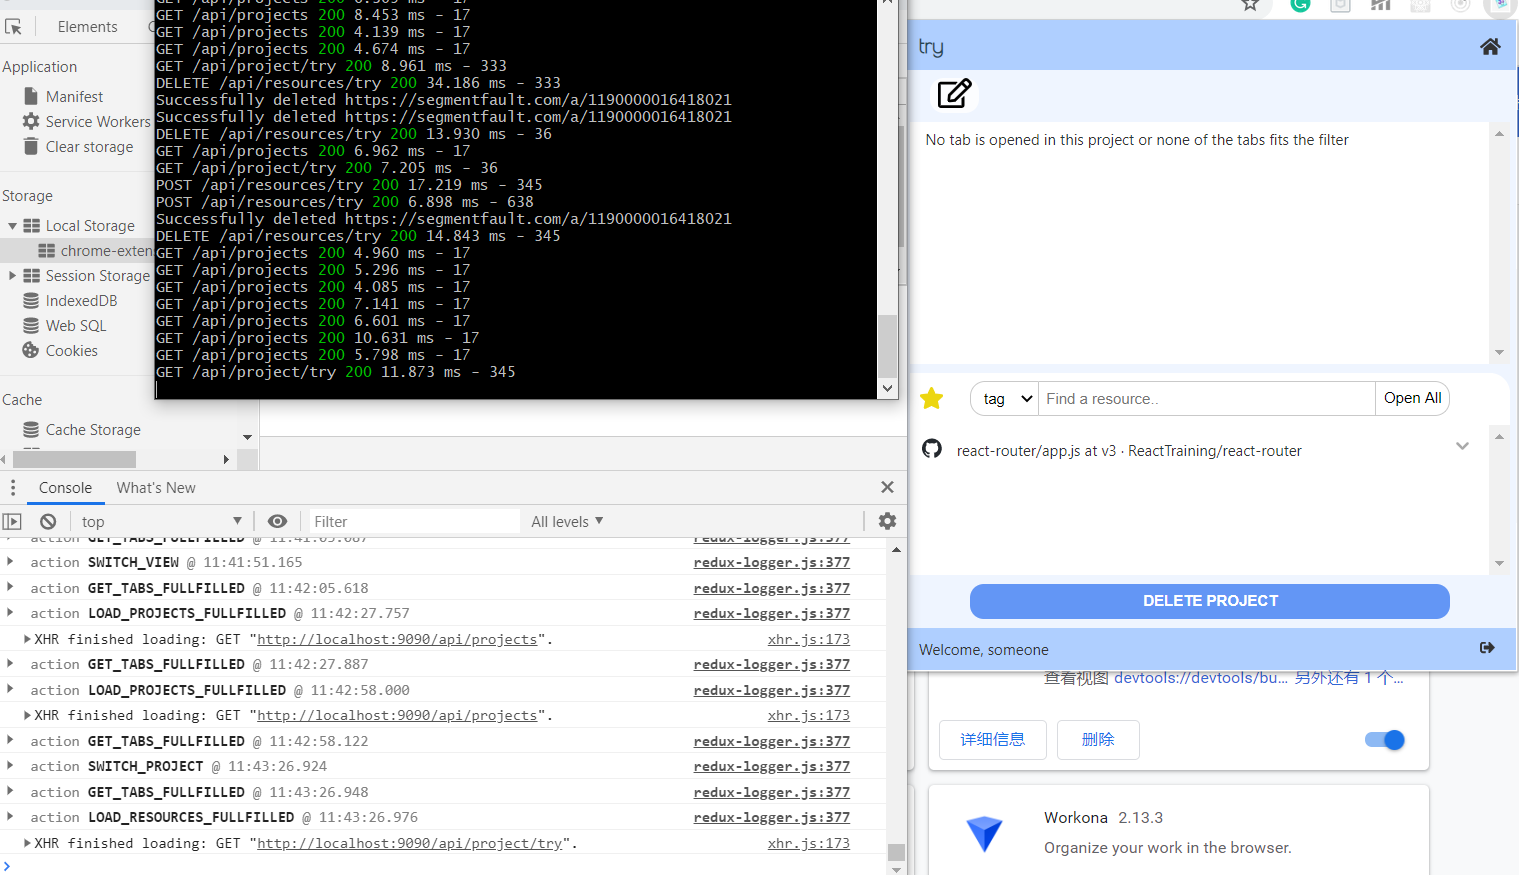Click the 删除 remove button
1519x875 pixels.
pyautogui.click(x=1098, y=740)
